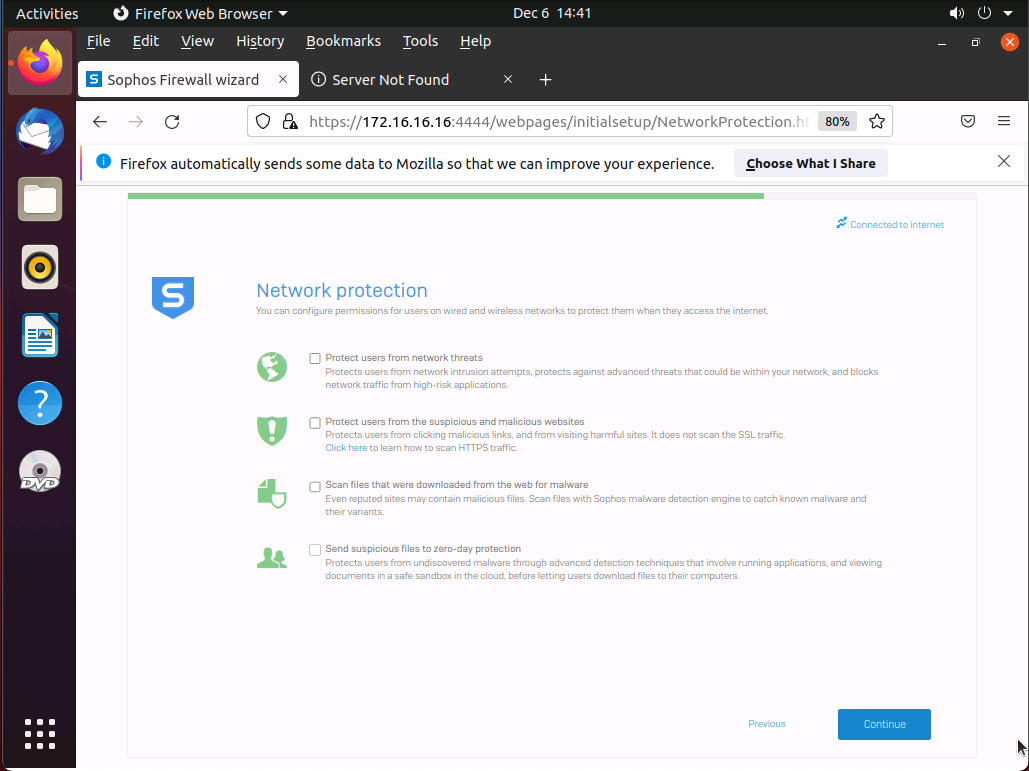Check Protect users from suspicious and malicious websites
The width and height of the screenshot is (1029, 771).
point(315,422)
